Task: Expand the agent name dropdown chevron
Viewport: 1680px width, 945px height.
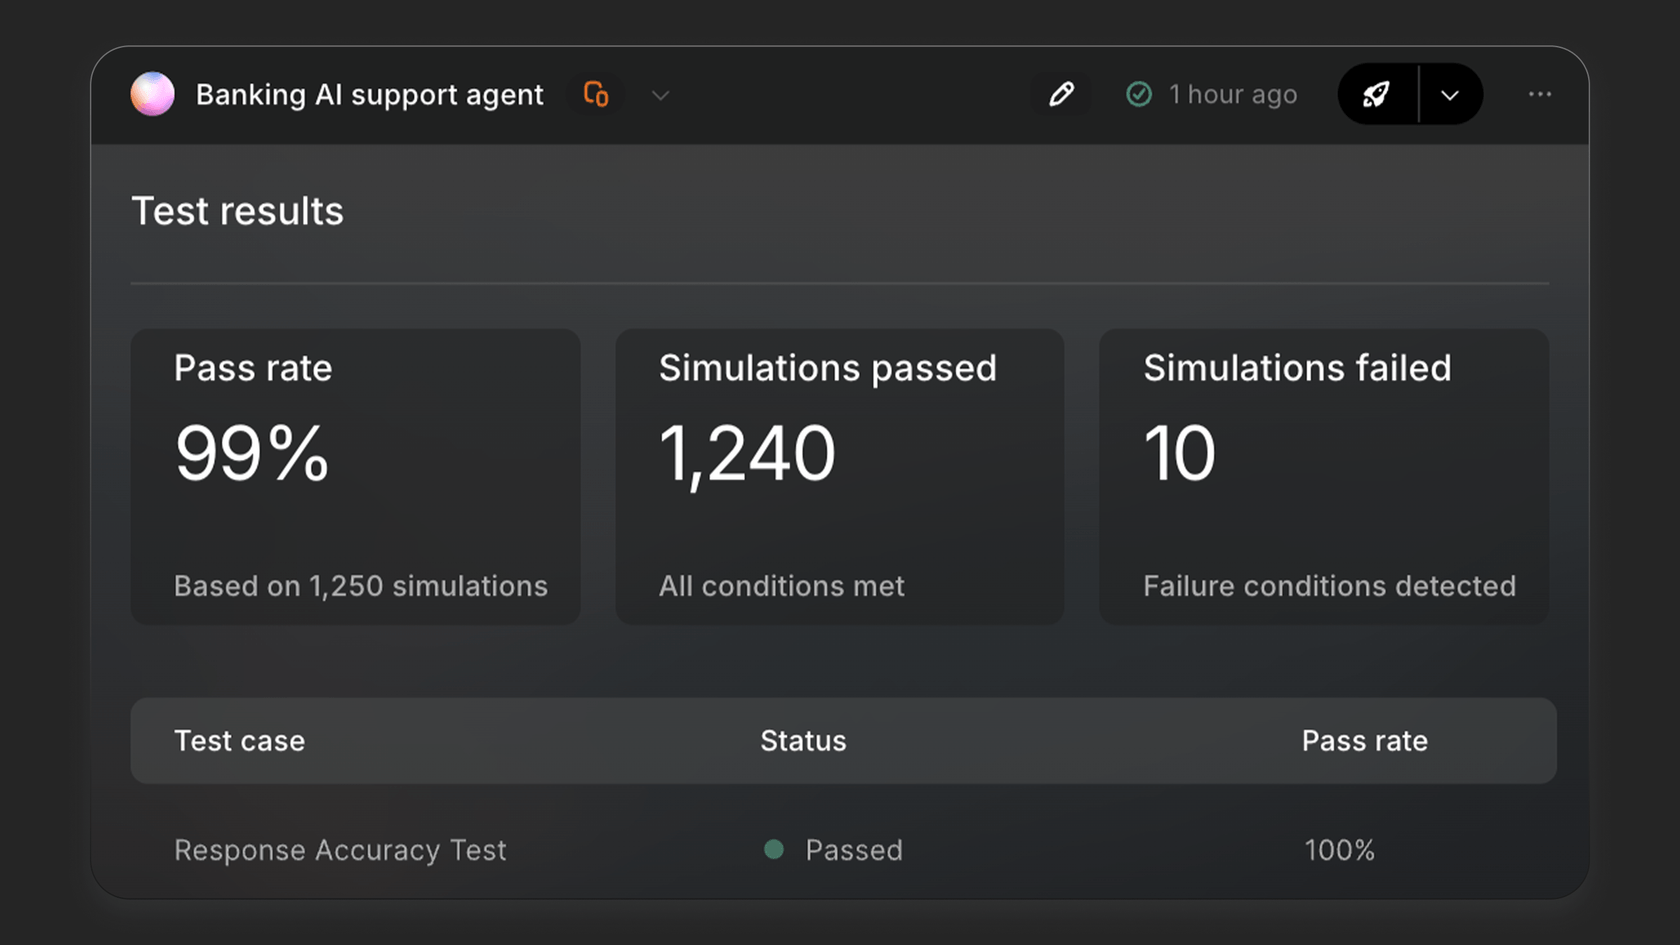Action: pyautogui.click(x=659, y=95)
